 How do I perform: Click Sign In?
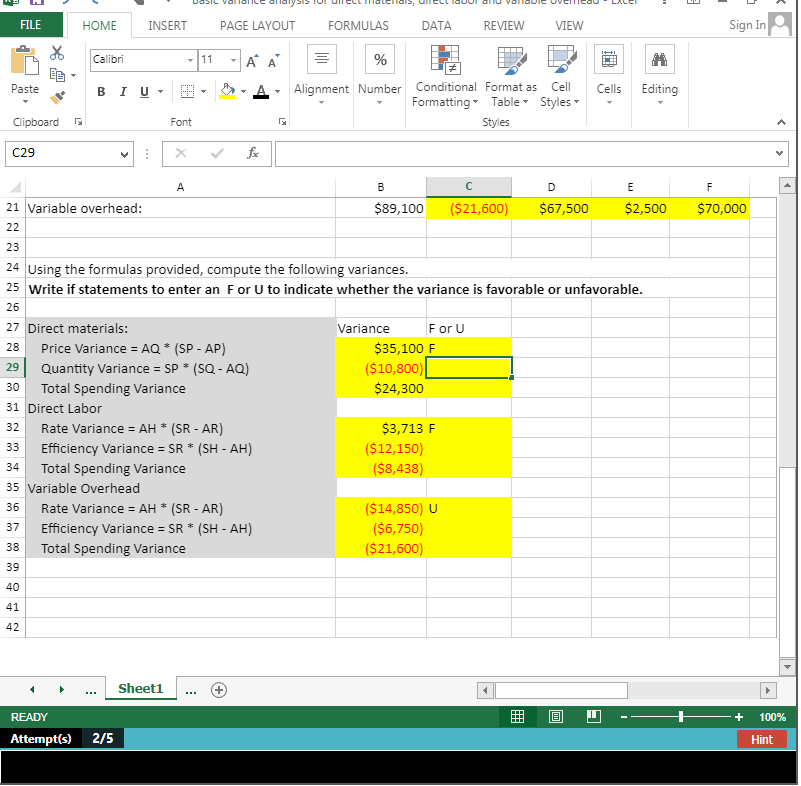point(747,25)
